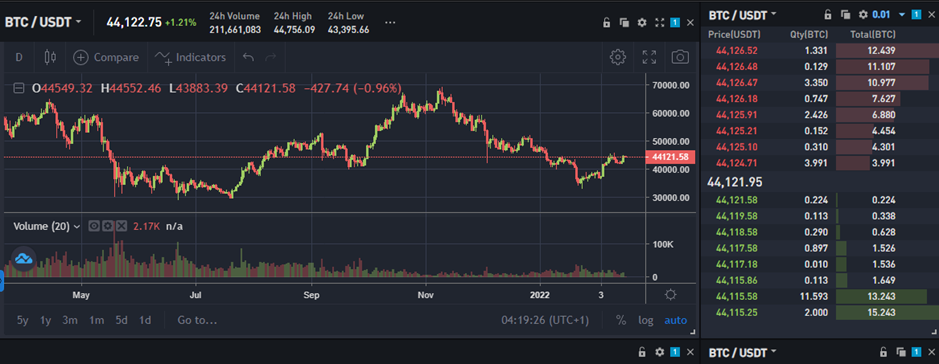Take a chart snapshot with the camera icon
The width and height of the screenshot is (939, 364).
click(x=680, y=57)
